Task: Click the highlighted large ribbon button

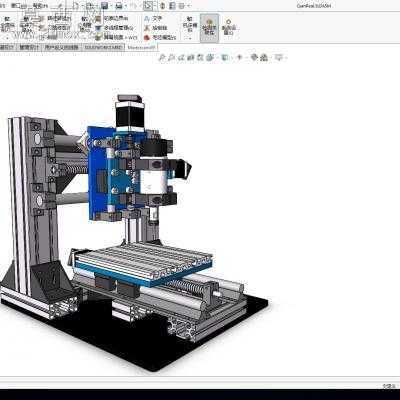Action: (209, 28)
